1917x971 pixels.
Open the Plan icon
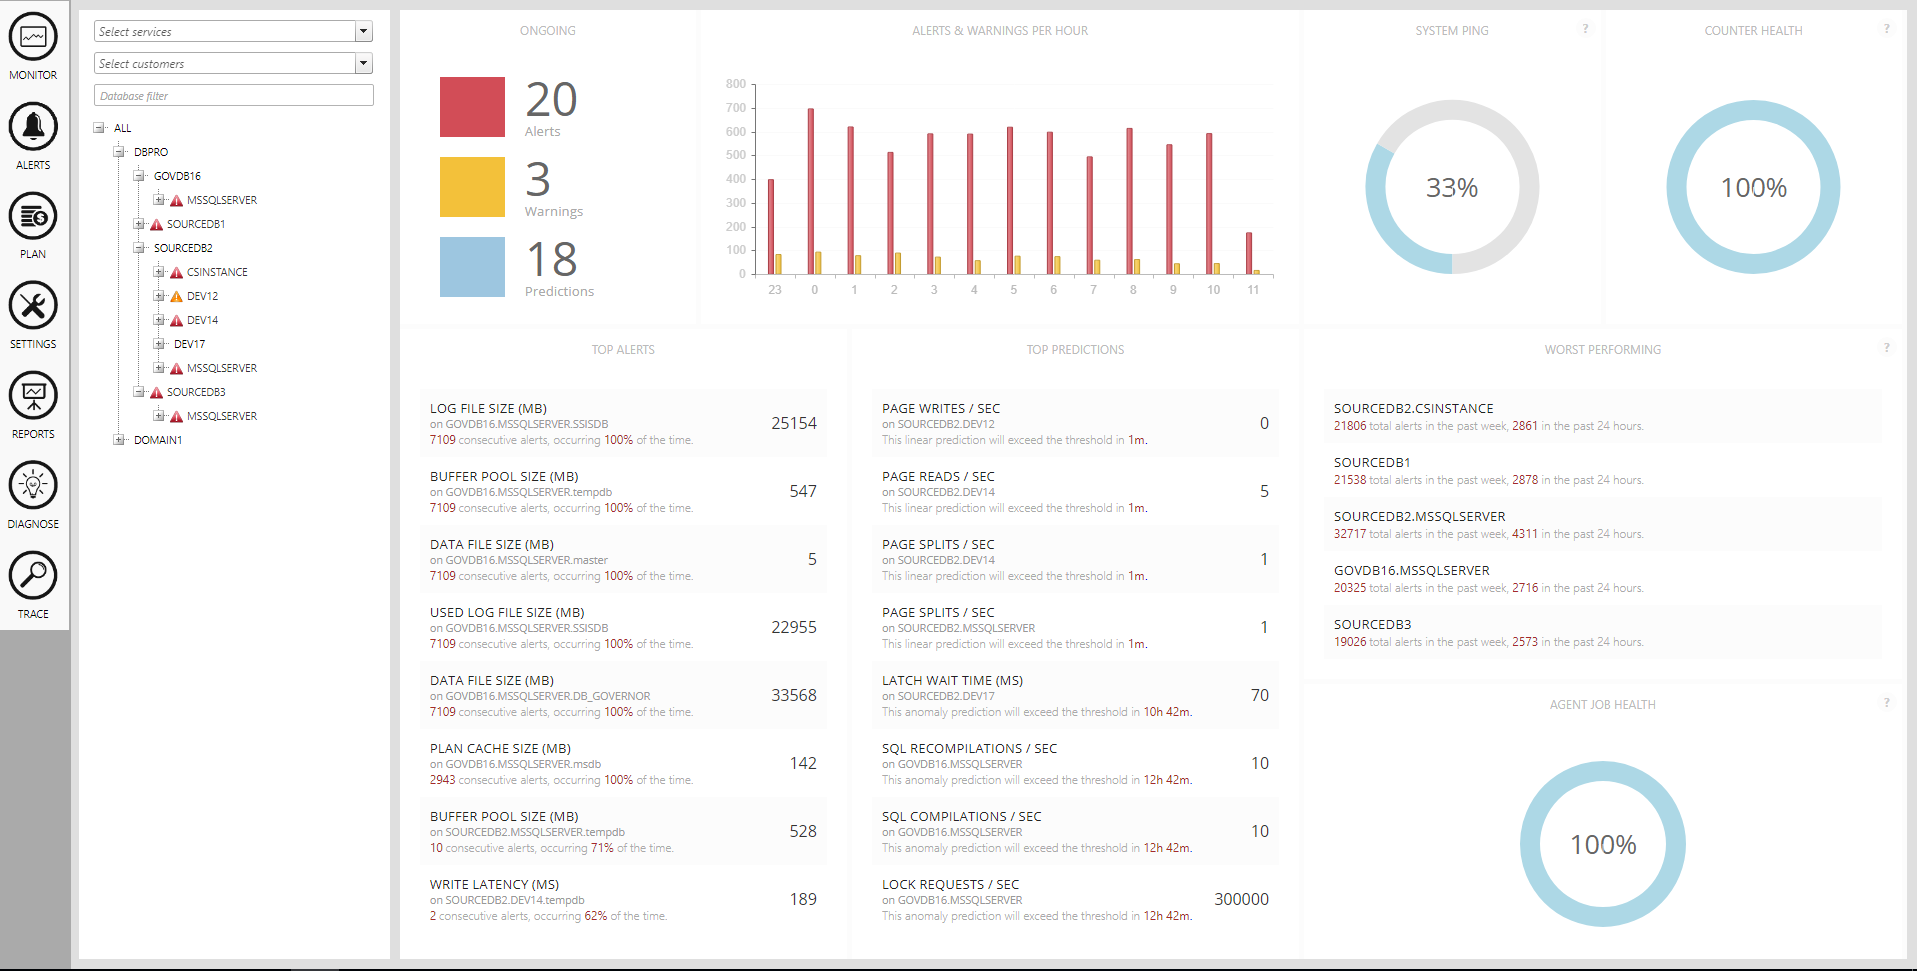click(x=33, y=217)
